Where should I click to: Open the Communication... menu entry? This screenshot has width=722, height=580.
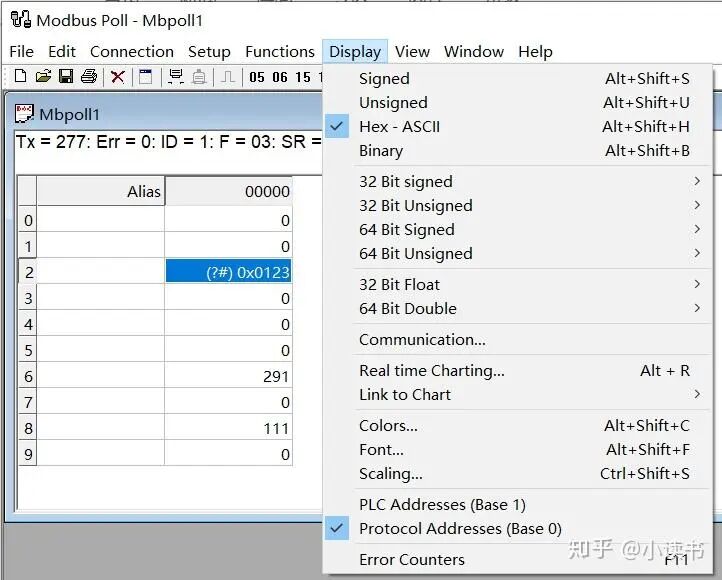pyautogui.click(x=518, y=340)
